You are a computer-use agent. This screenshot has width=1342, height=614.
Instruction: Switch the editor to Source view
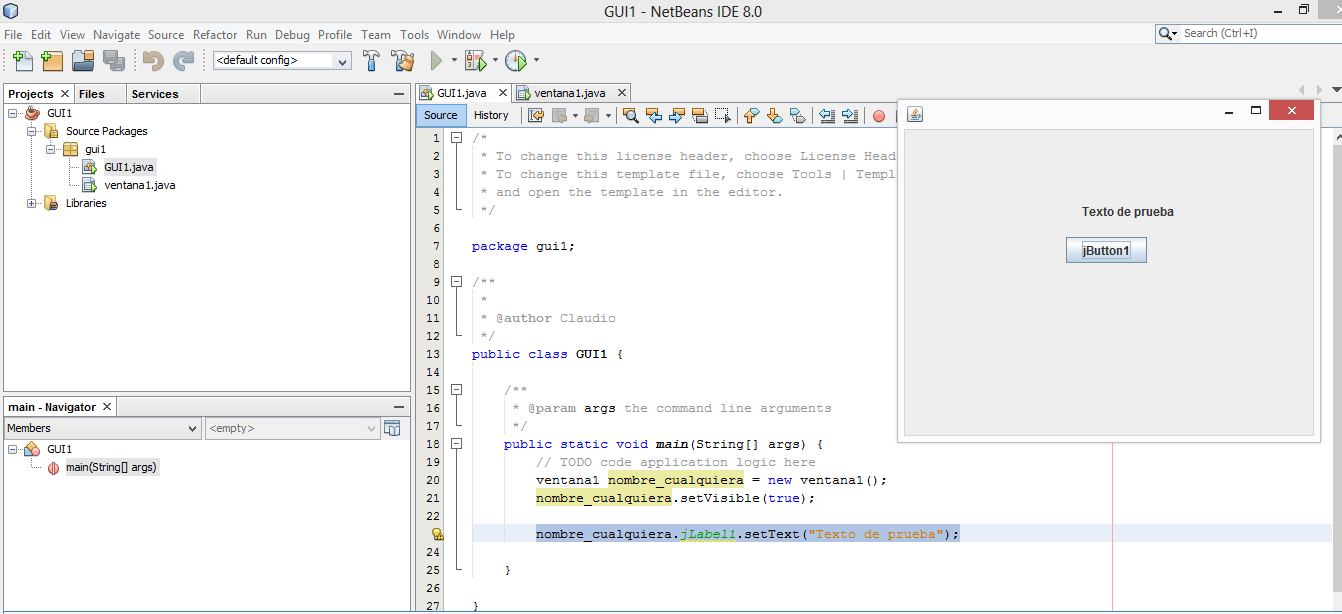[441, 115]
